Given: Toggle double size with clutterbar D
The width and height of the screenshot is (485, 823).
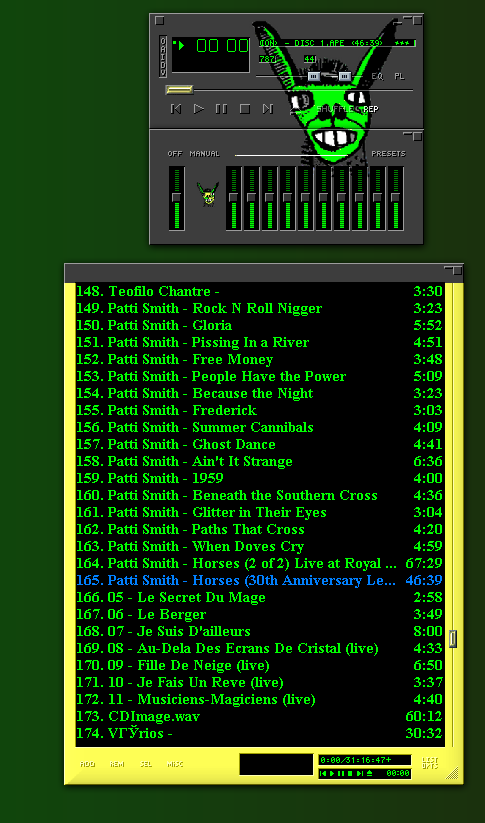Looking at the screenshot, I should [x=163, y=64].
